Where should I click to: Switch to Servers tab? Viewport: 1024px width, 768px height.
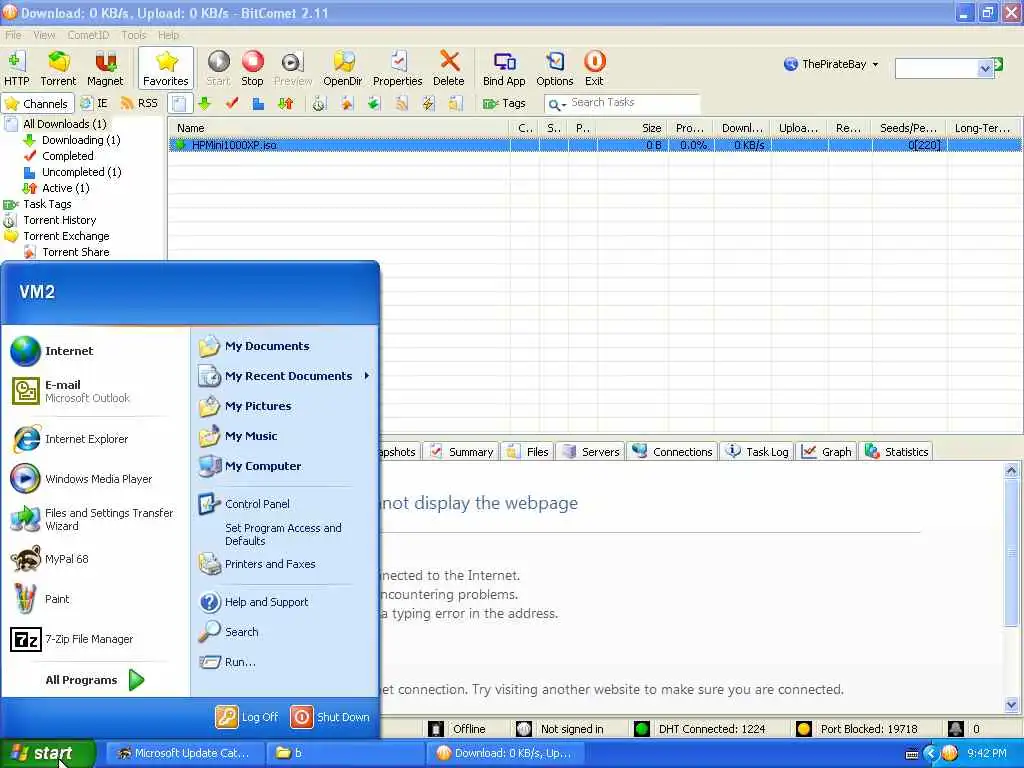(x=591, y=451)
